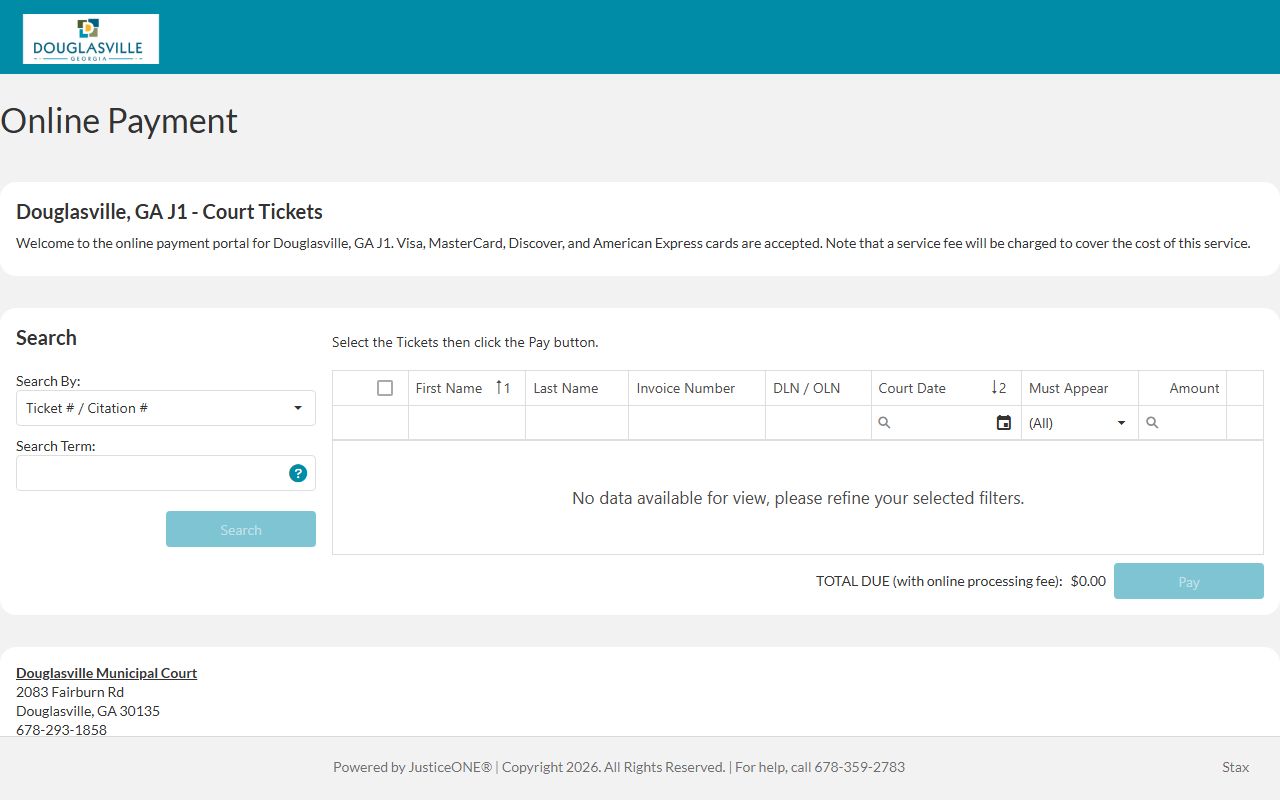Expand the Must Appear (All) filter

1079,423
